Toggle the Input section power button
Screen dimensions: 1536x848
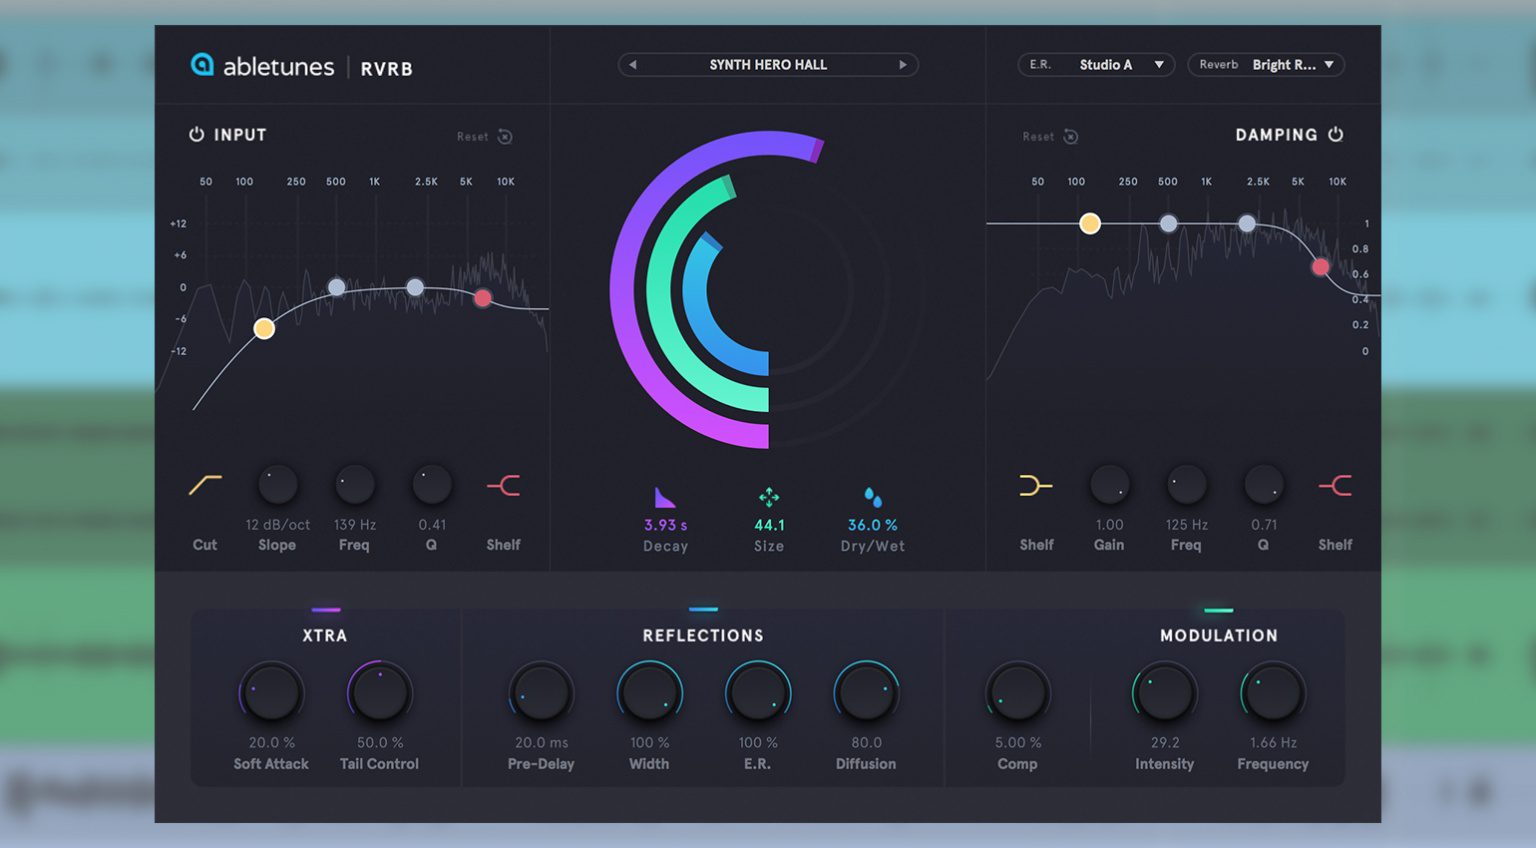coord(195,134)
